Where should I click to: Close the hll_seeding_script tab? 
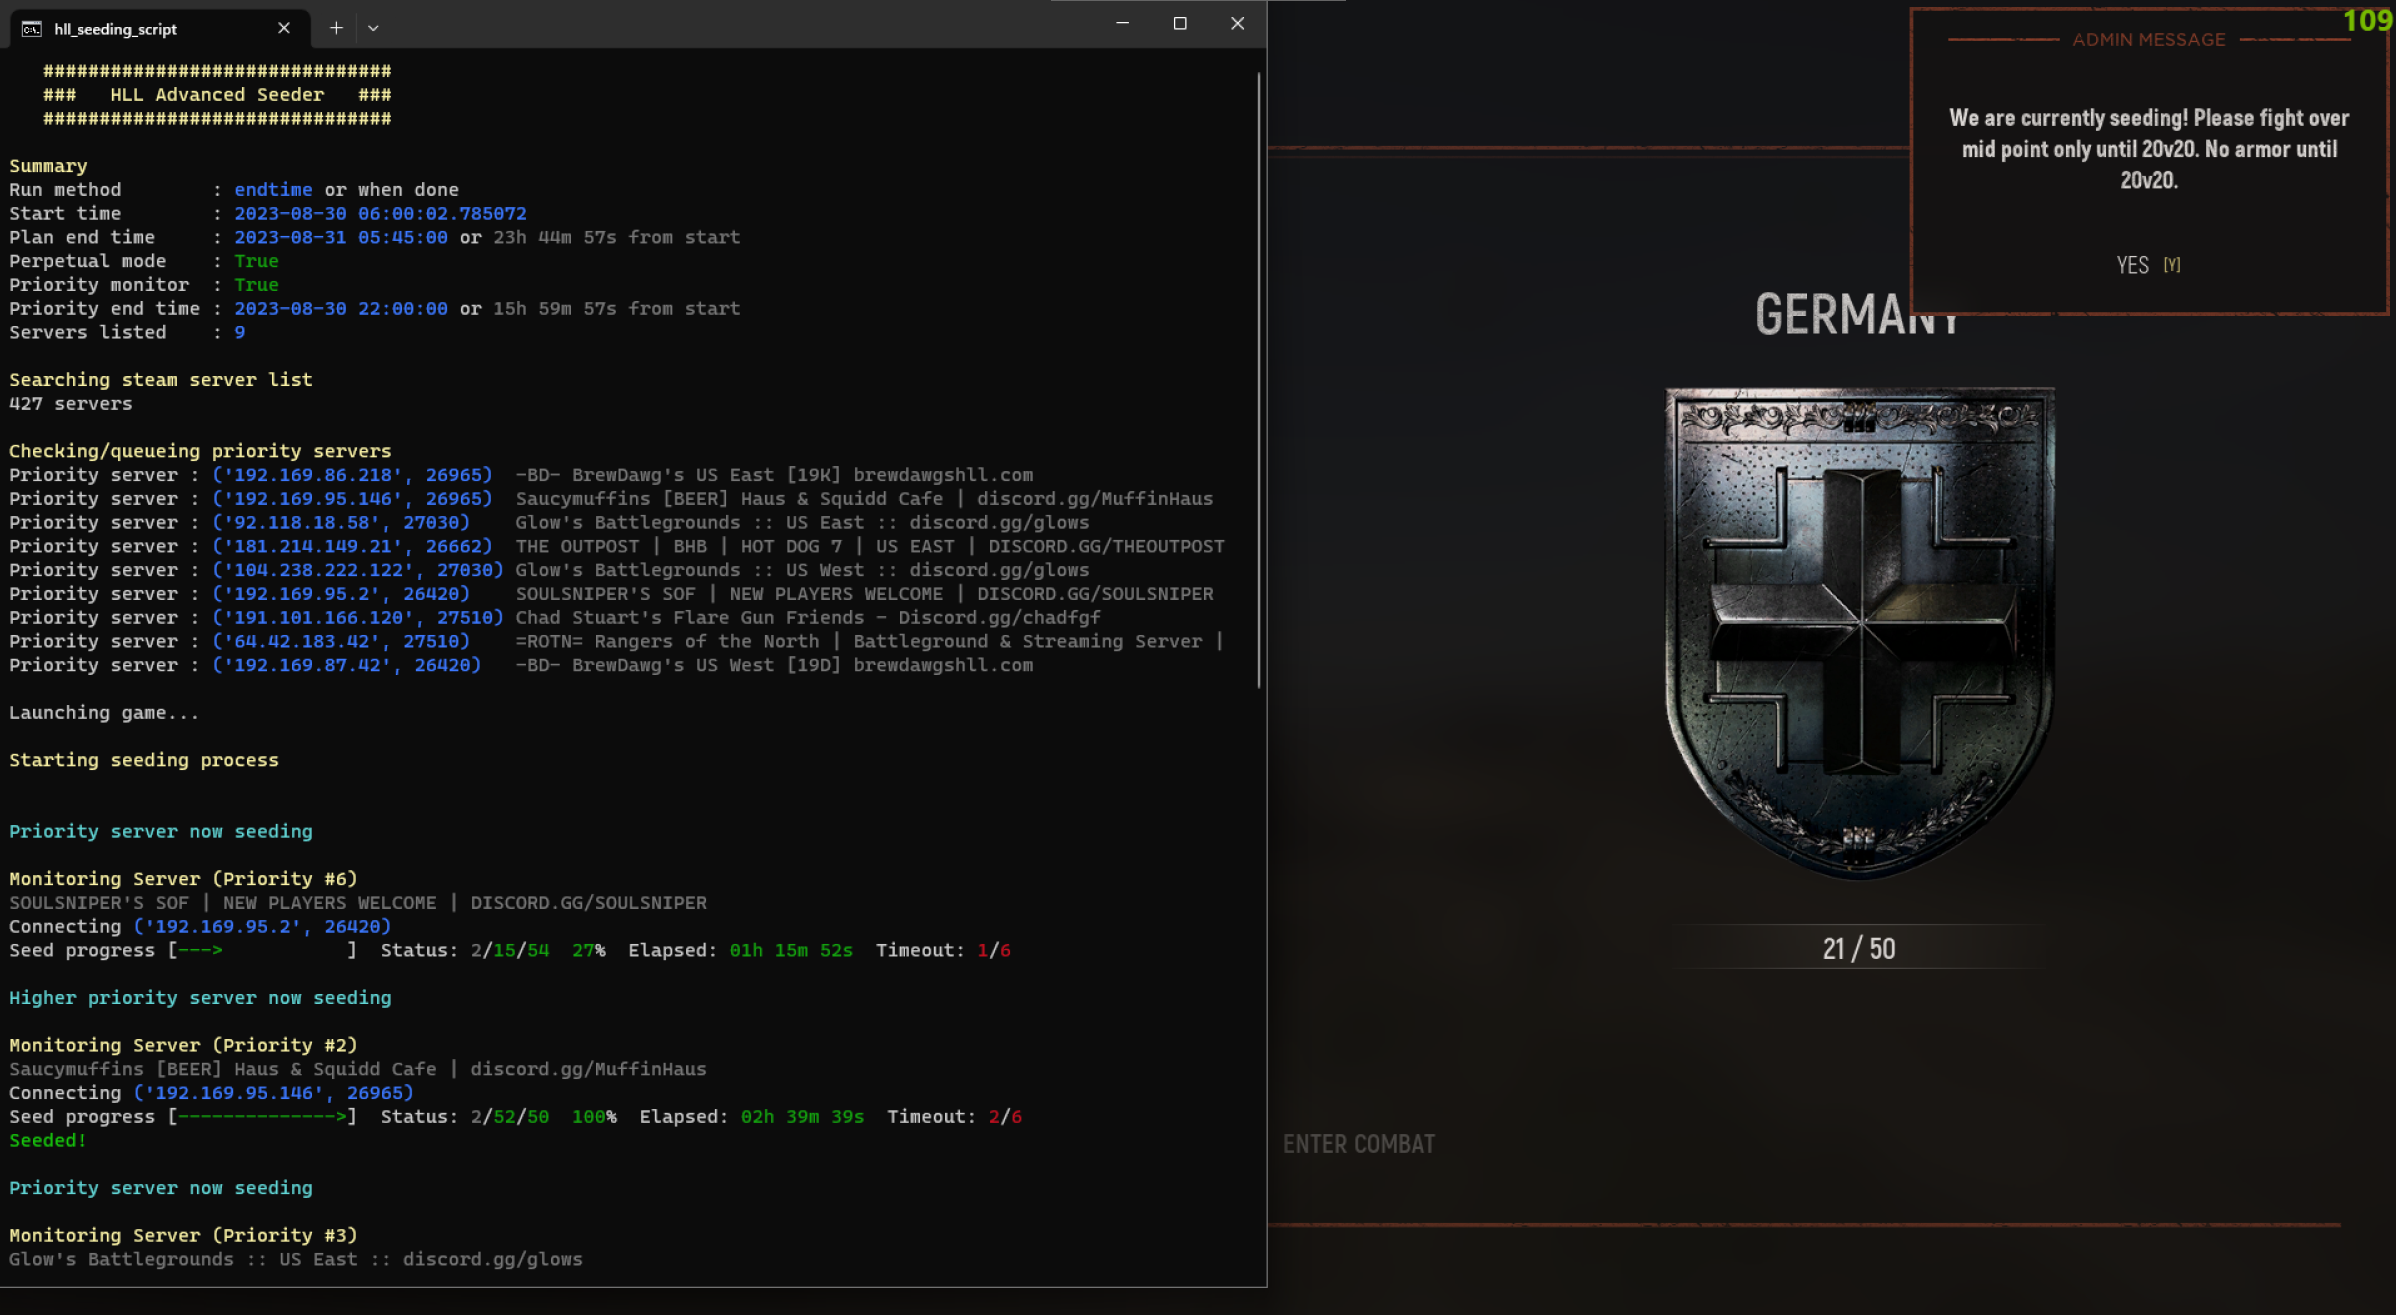pyautogui.click(x=284, y=28)
